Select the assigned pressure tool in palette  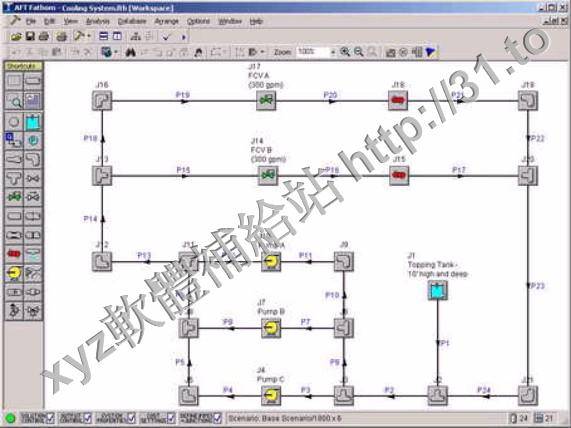pyautogui.click(x=33, y=141)
